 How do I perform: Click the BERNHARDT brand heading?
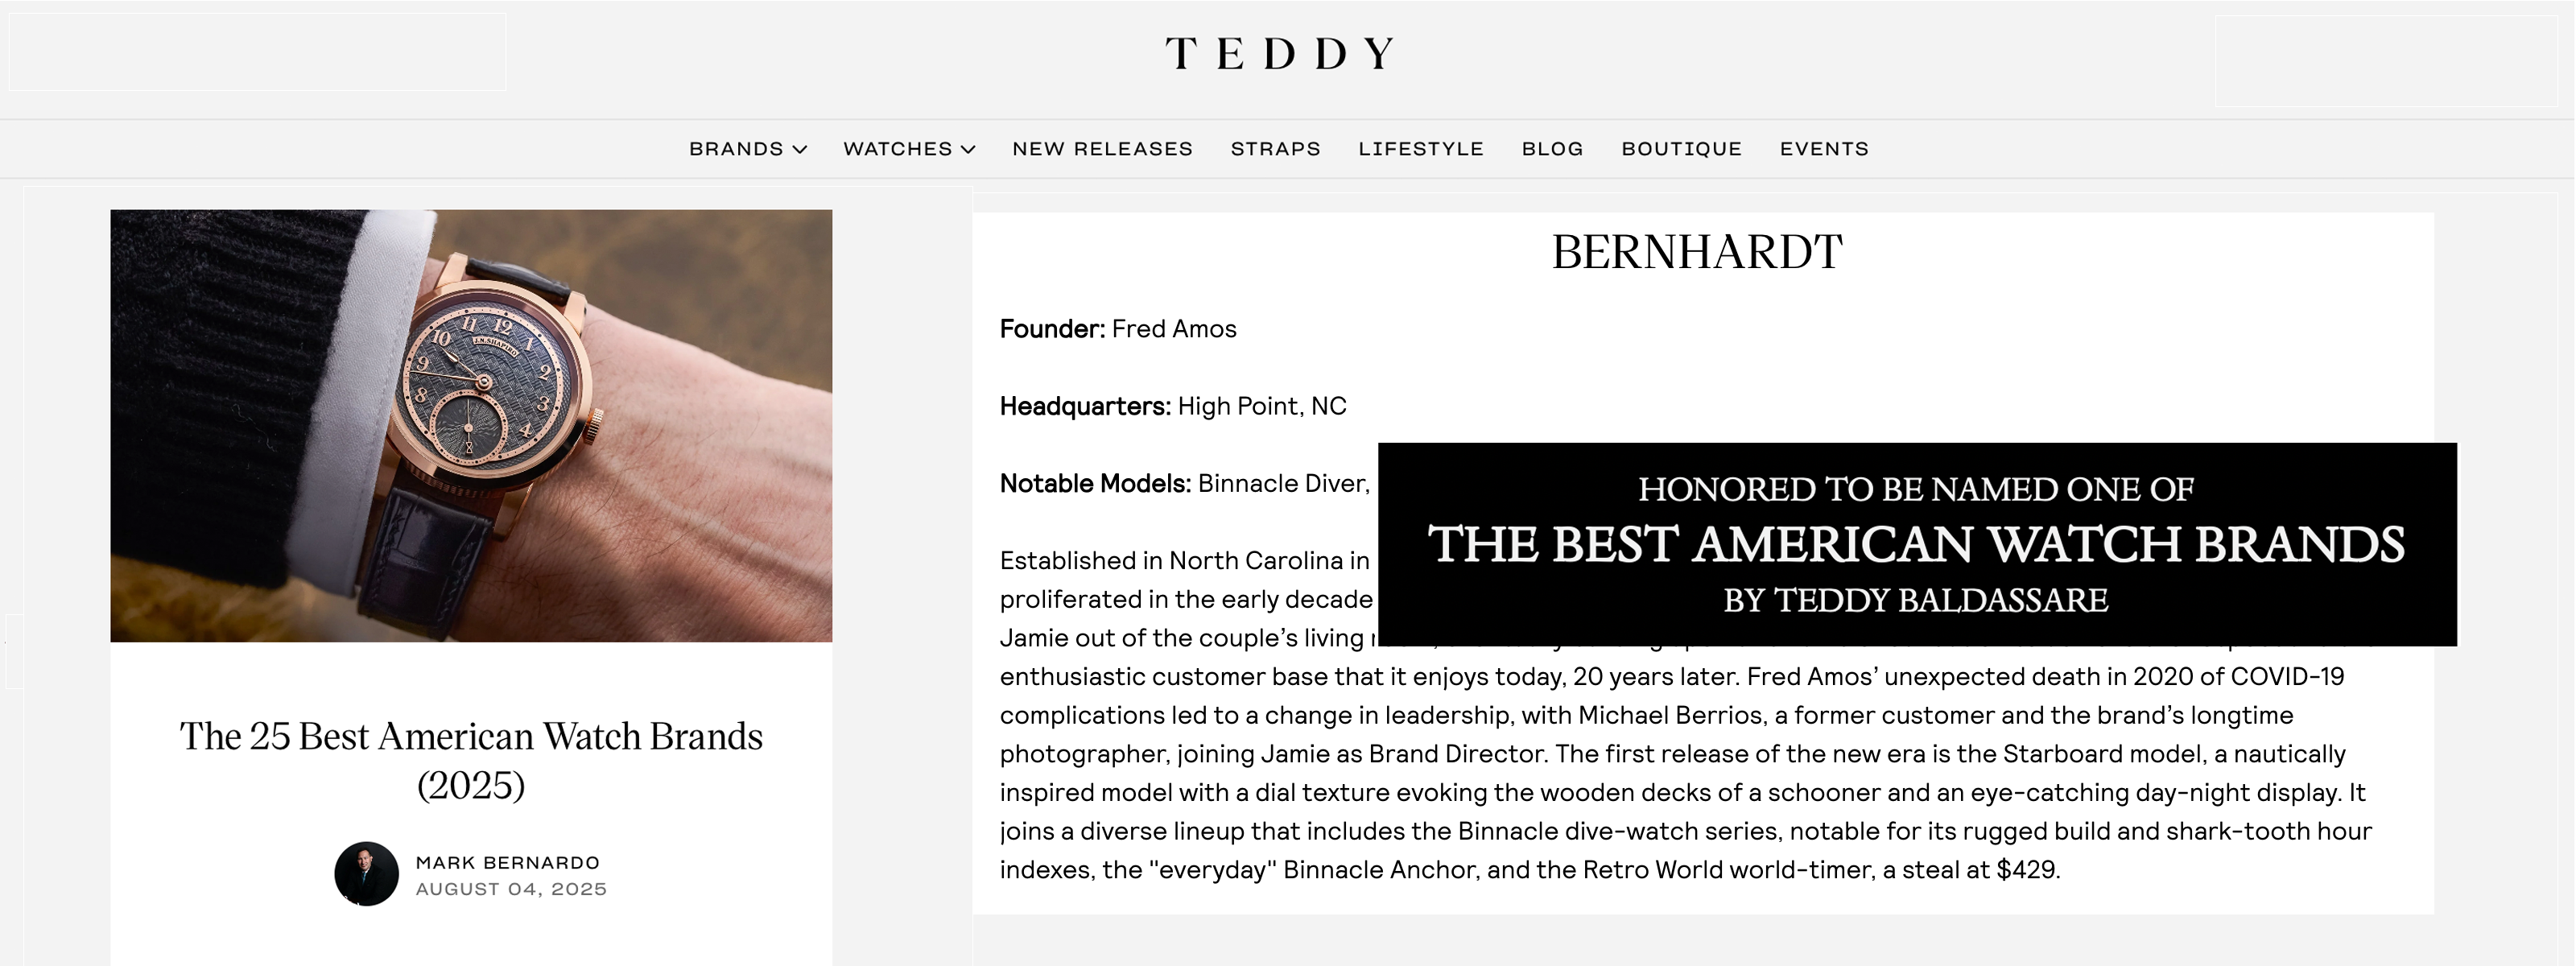[1696, 252]
